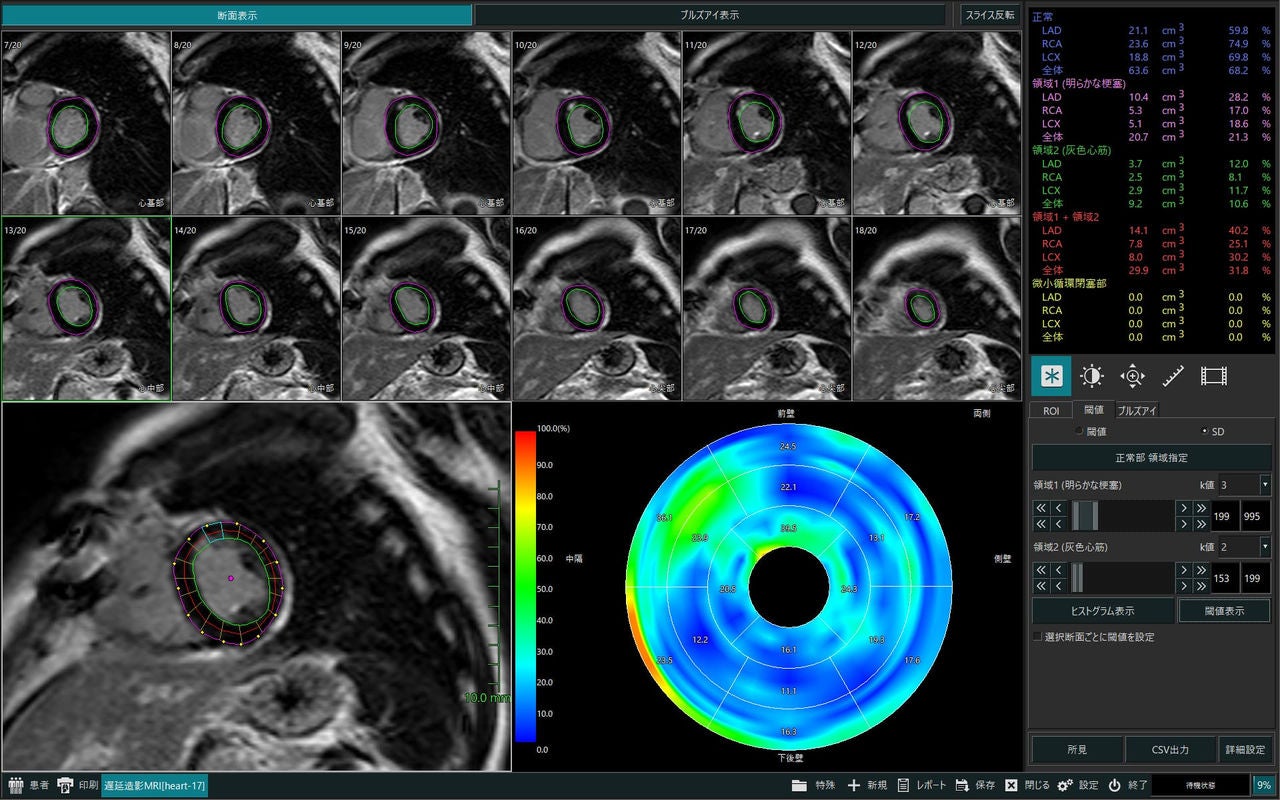The width and height of the screenshot is (1280, 800).
Task: Click the 16.3 bullseye segment value
Action: (x=788, y=732)
